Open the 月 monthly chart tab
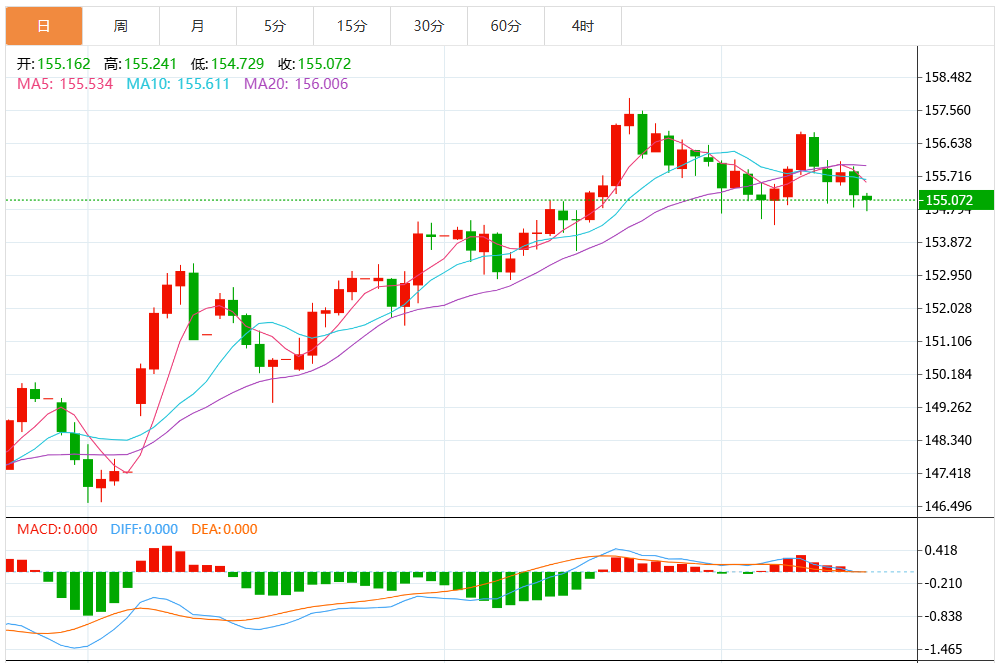Image resolution: width=1007 pixels, height=663 pixels. pos(198,26)
